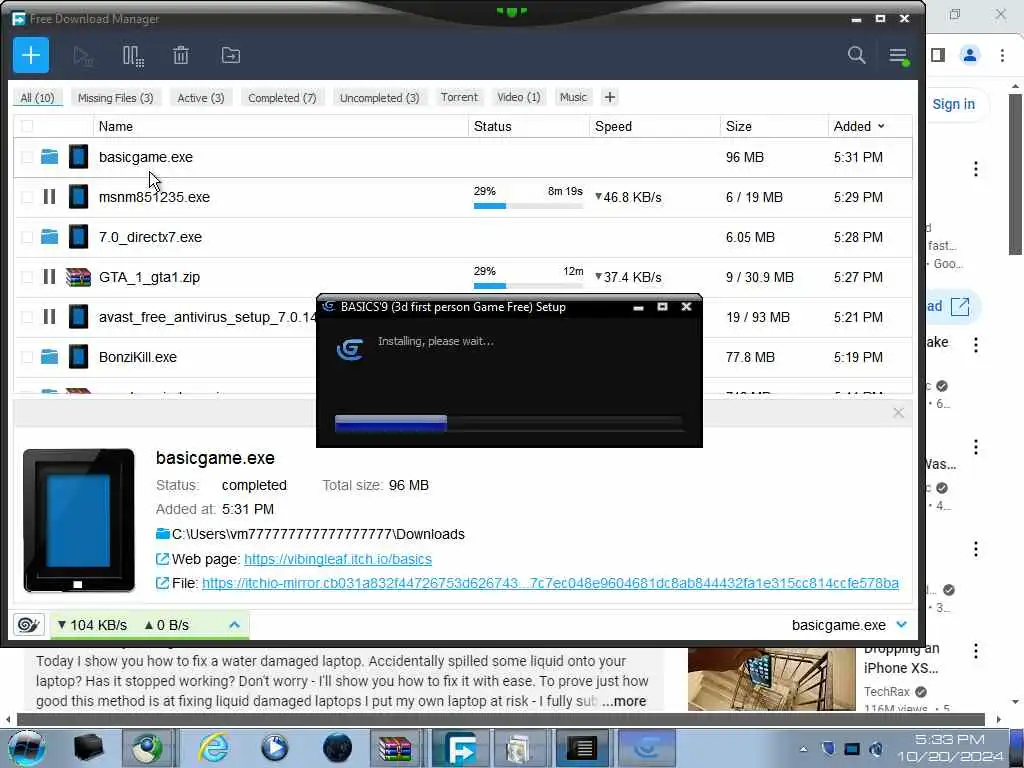Toggle the select-all checkbox in header
Image resolution: width=1024 pixels, height=768 pixels.
click(x=27, y=126)
